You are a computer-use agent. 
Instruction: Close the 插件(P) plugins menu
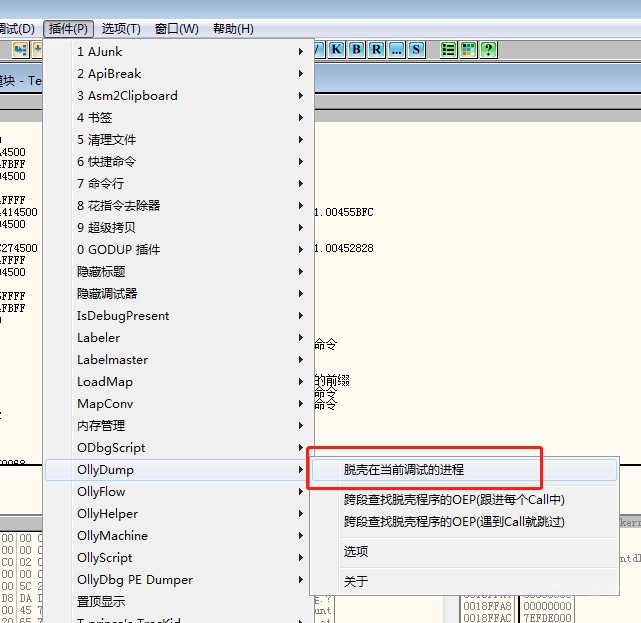tap(68, 29)
